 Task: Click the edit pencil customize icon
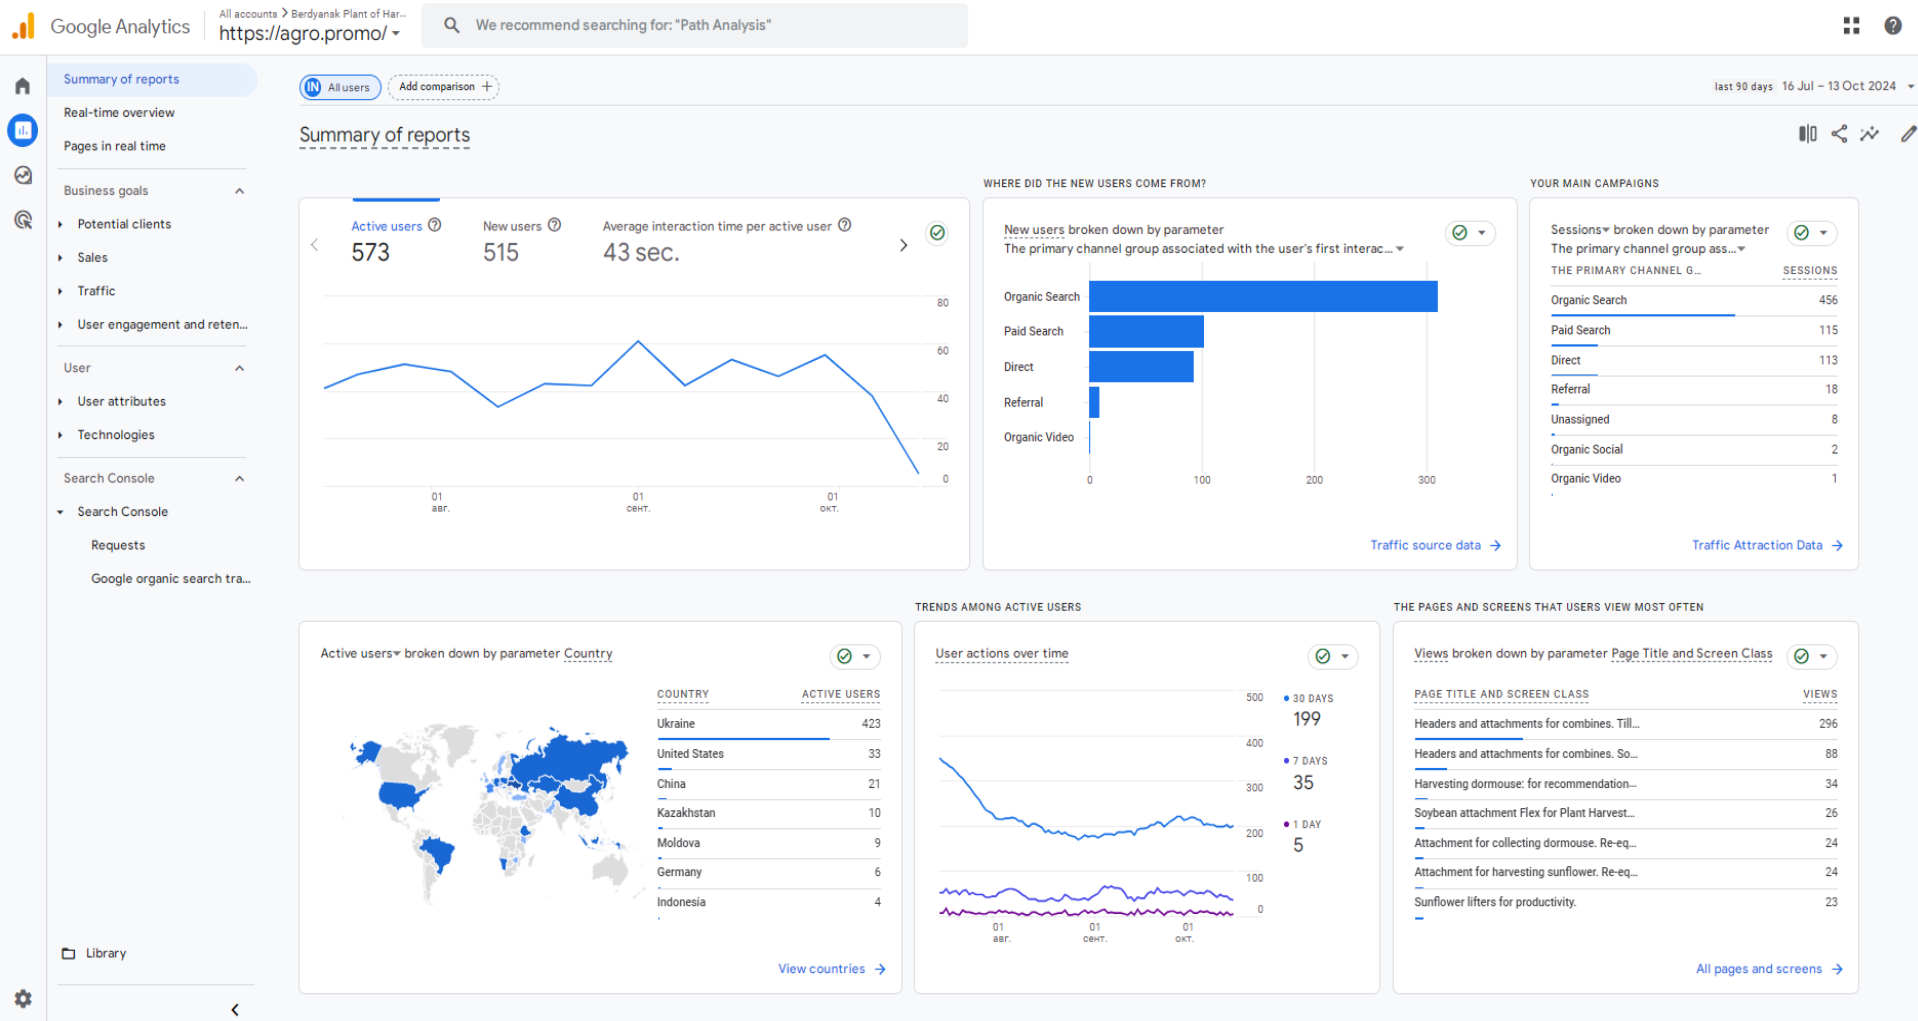click(1908, 134)
